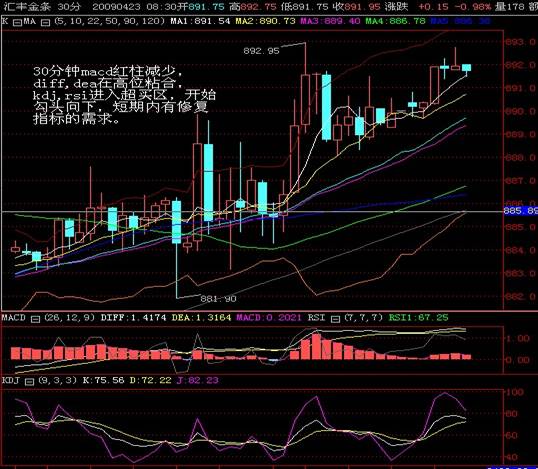Click the 1.00 MACD axis label
The width and height of the screenshot is (538, 469).
pos(518,339)
